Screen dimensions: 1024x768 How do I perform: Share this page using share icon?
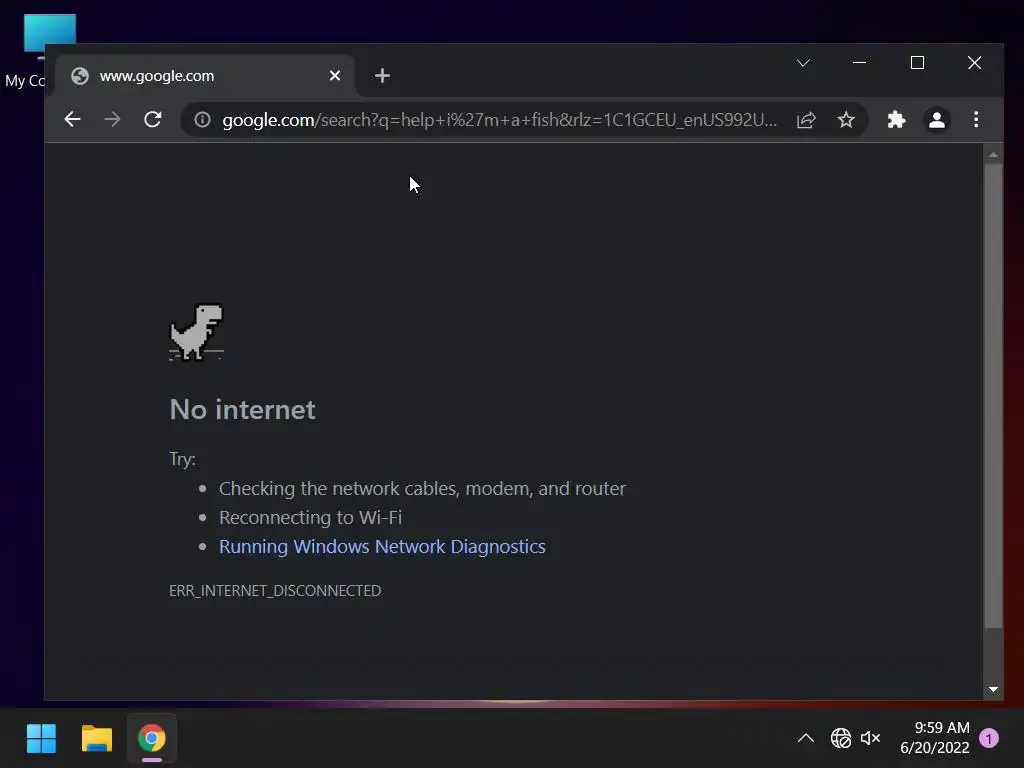coord(807,120)
